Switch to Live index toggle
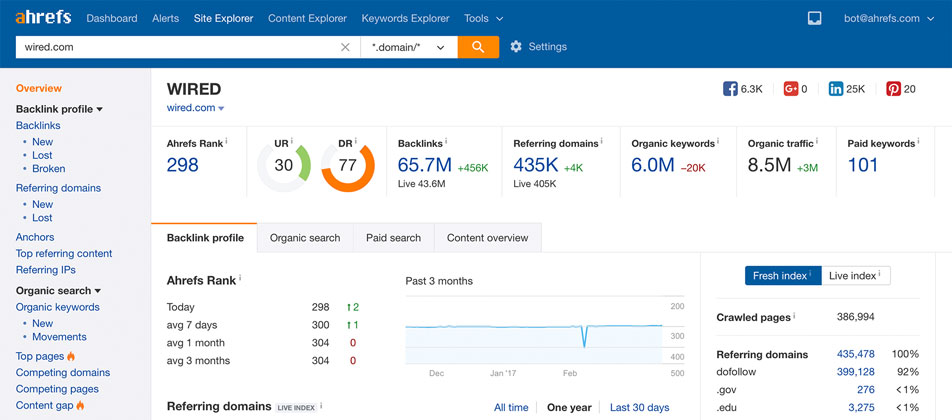952x420 pixels. [855, 276]
